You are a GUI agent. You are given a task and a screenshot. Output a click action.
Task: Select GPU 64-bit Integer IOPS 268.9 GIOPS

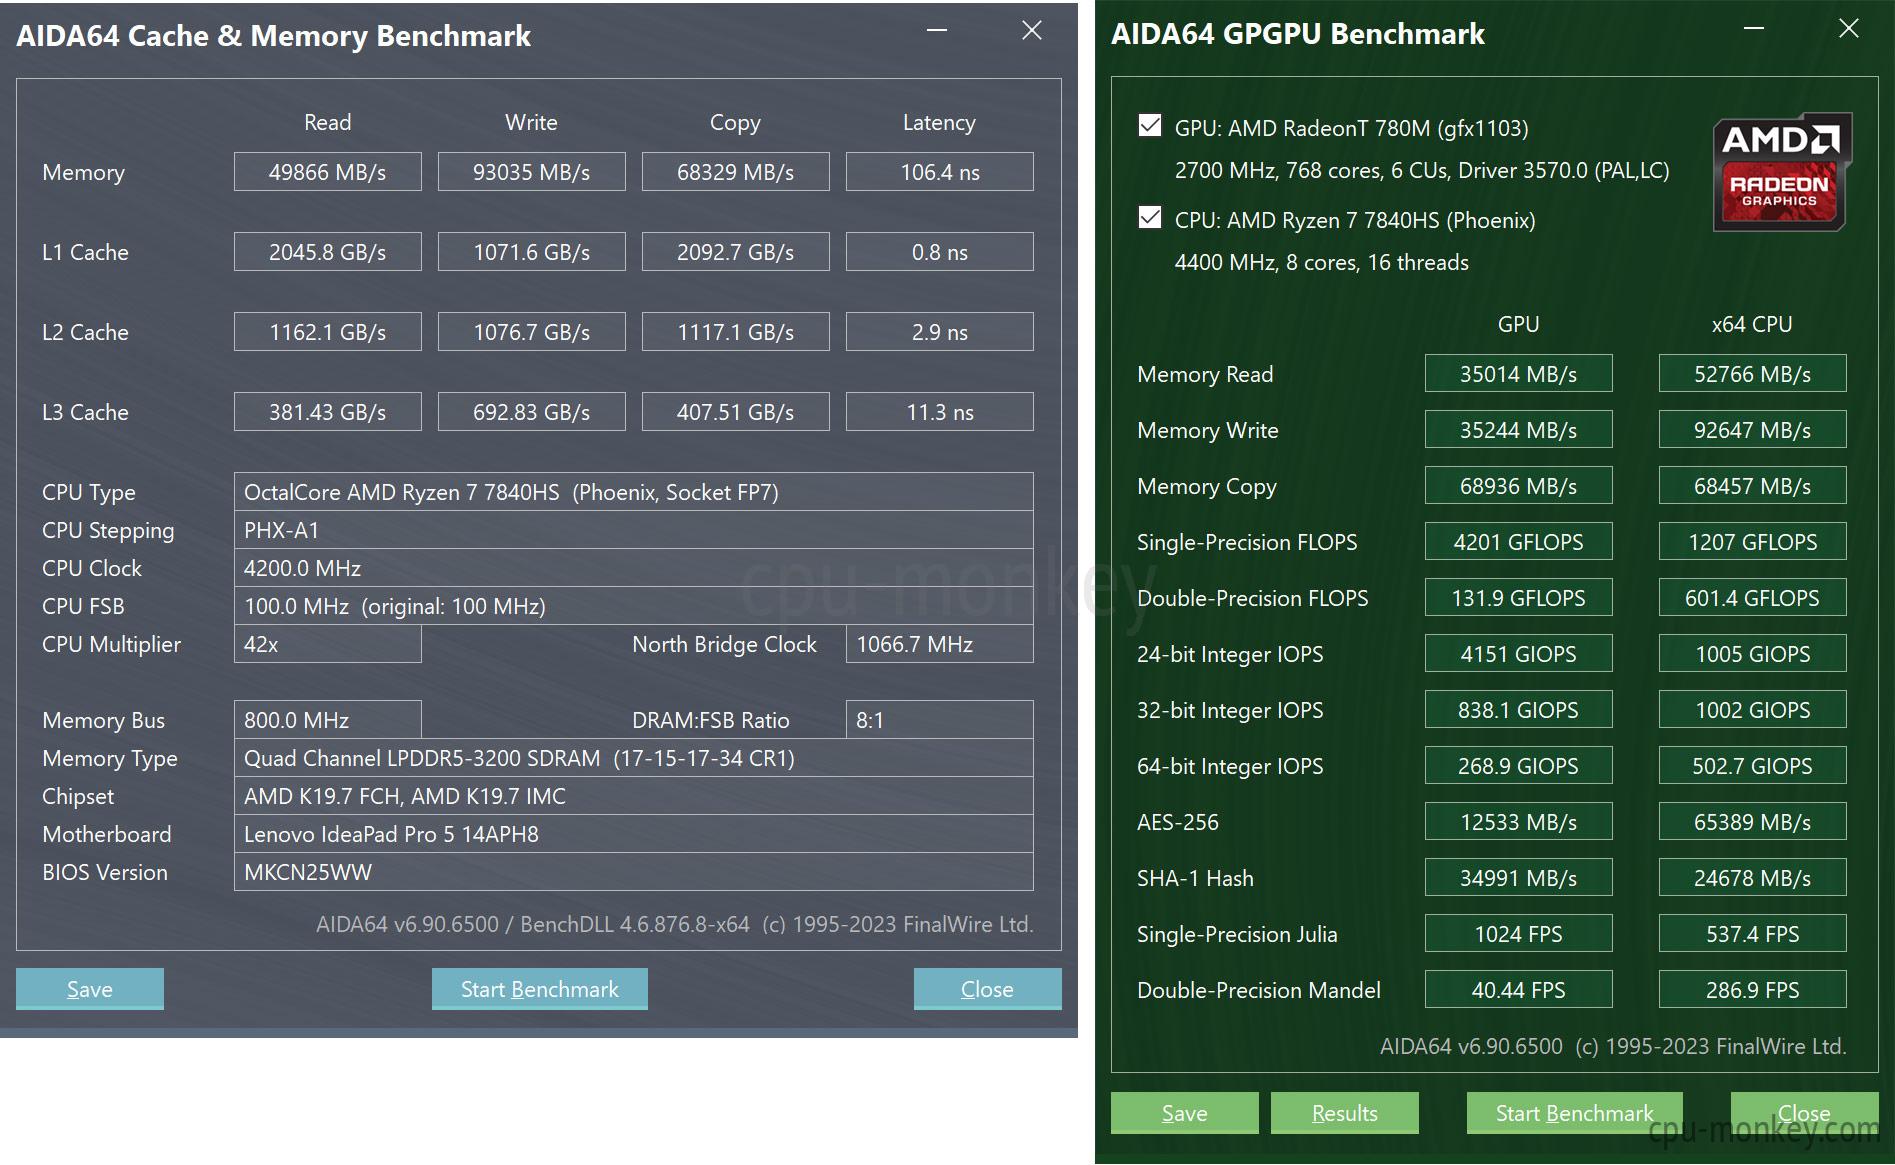tap(1519, 766)
